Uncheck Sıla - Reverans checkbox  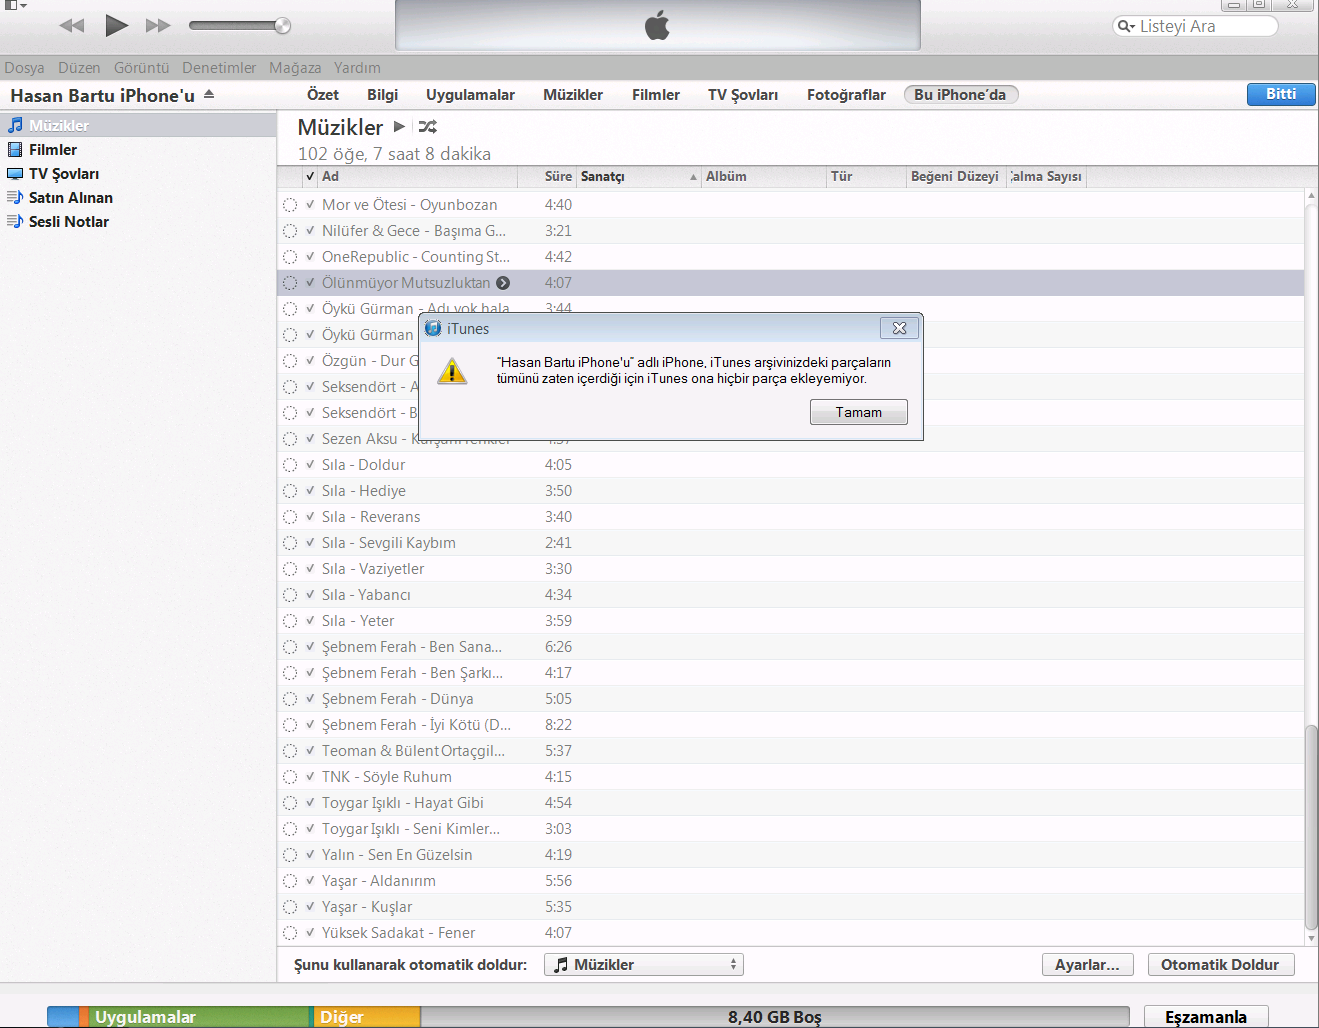(x=310, y=516)
